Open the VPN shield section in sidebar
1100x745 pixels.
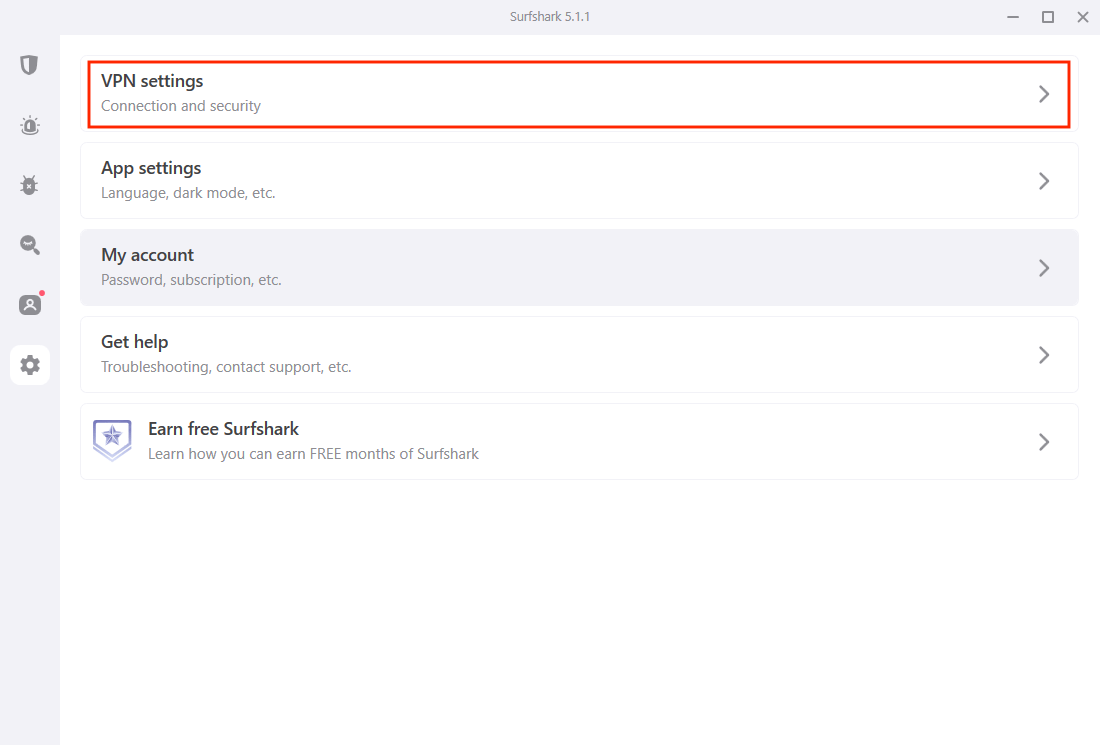click(29, 64)
